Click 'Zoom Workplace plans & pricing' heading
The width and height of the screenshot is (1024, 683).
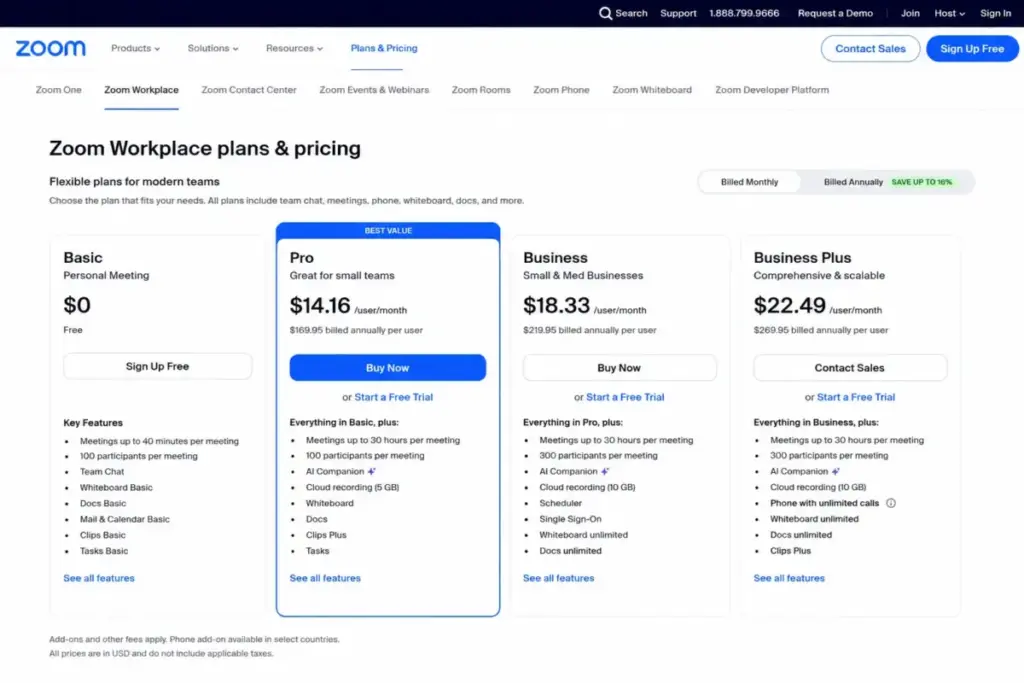(x=204, y=148)
